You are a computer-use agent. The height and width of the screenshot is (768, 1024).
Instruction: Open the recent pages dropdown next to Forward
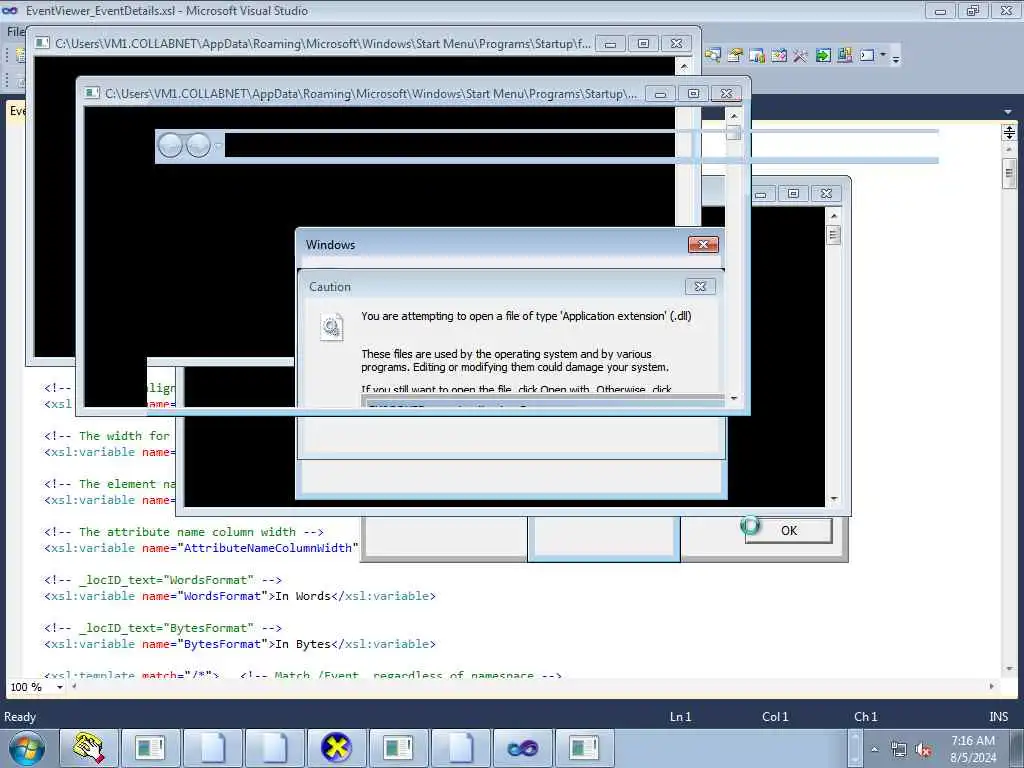tap(219, 145)
